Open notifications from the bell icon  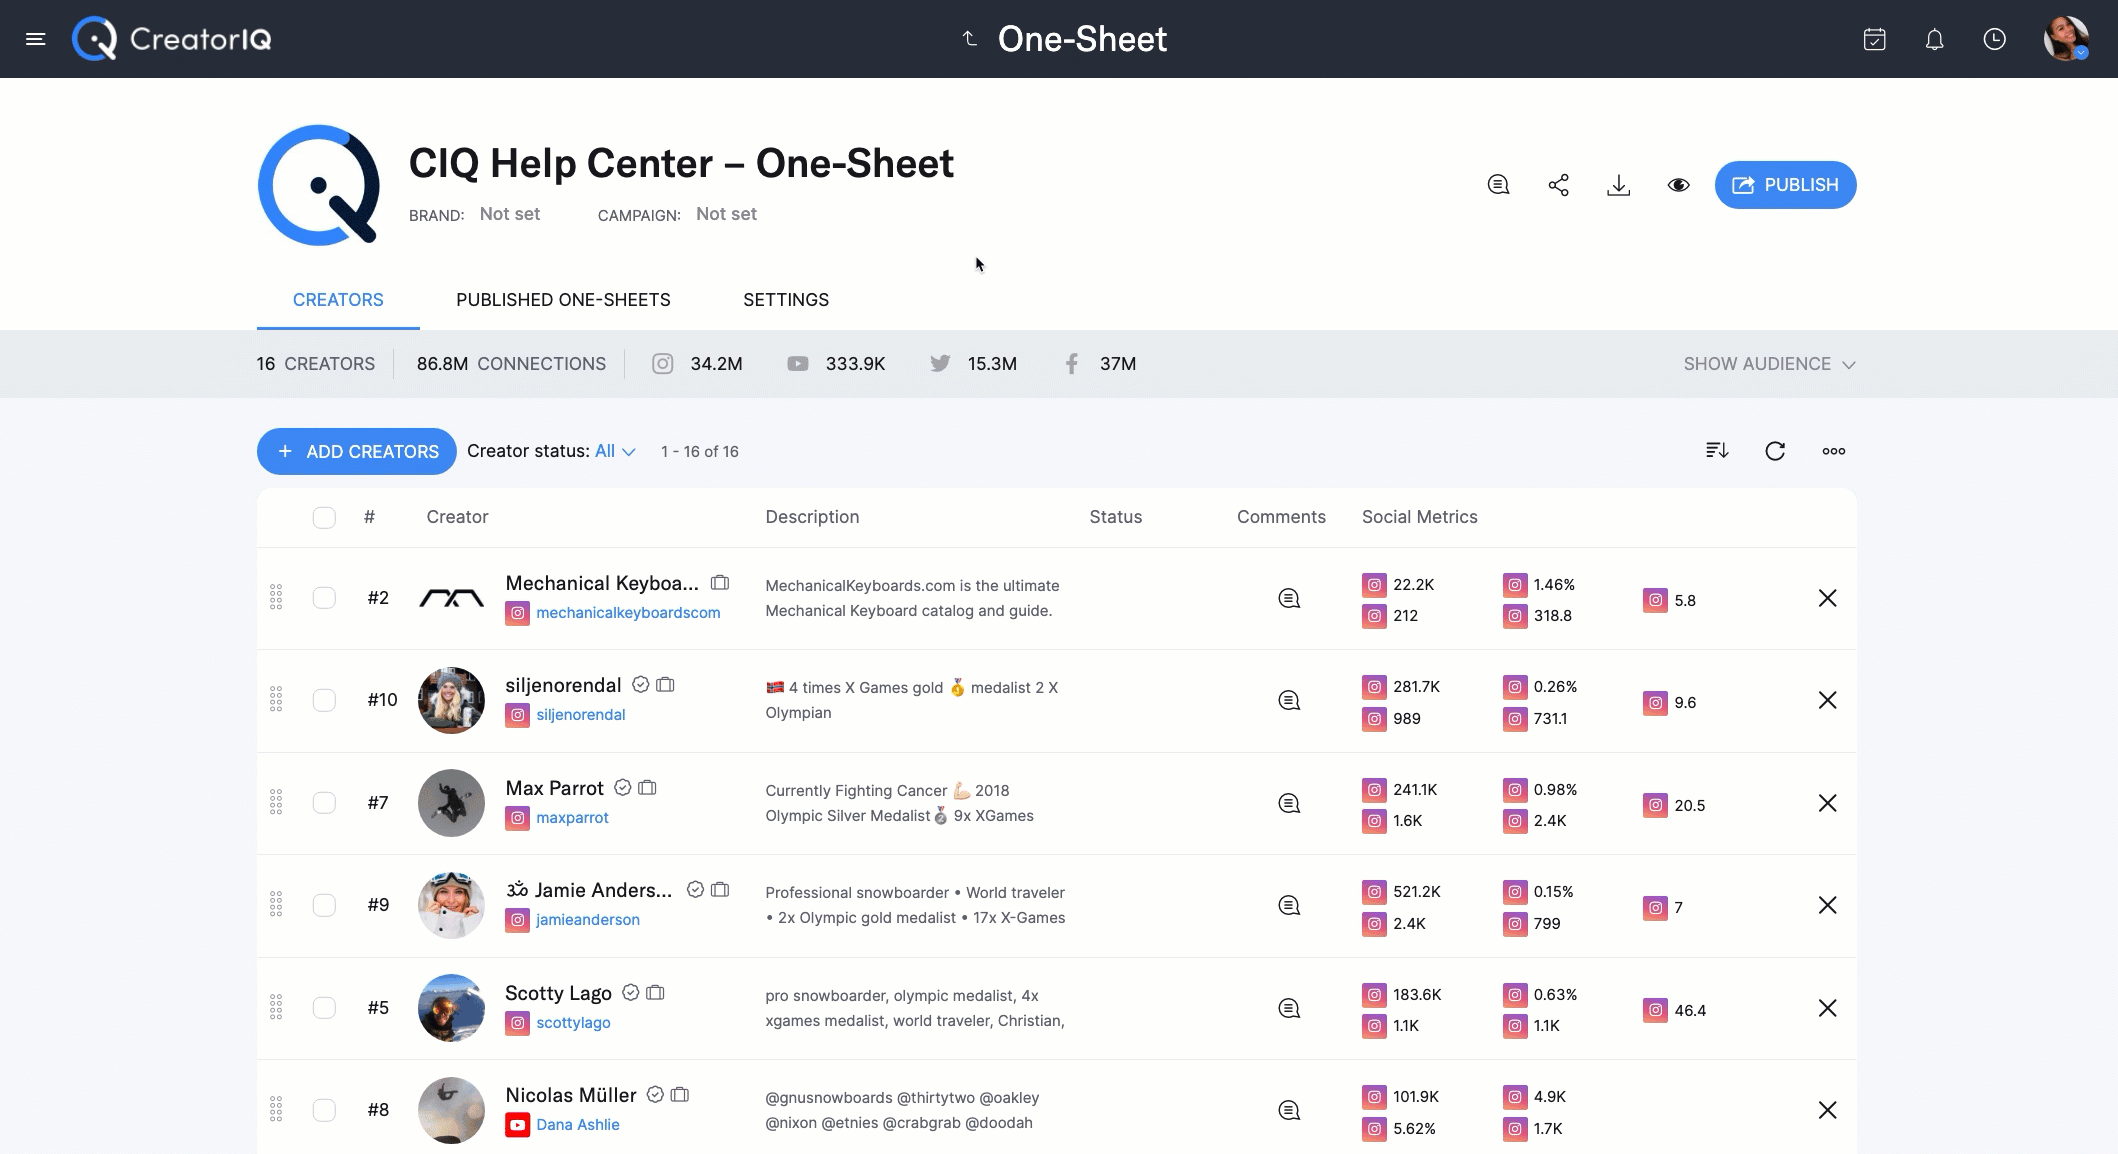point(1933,39)
